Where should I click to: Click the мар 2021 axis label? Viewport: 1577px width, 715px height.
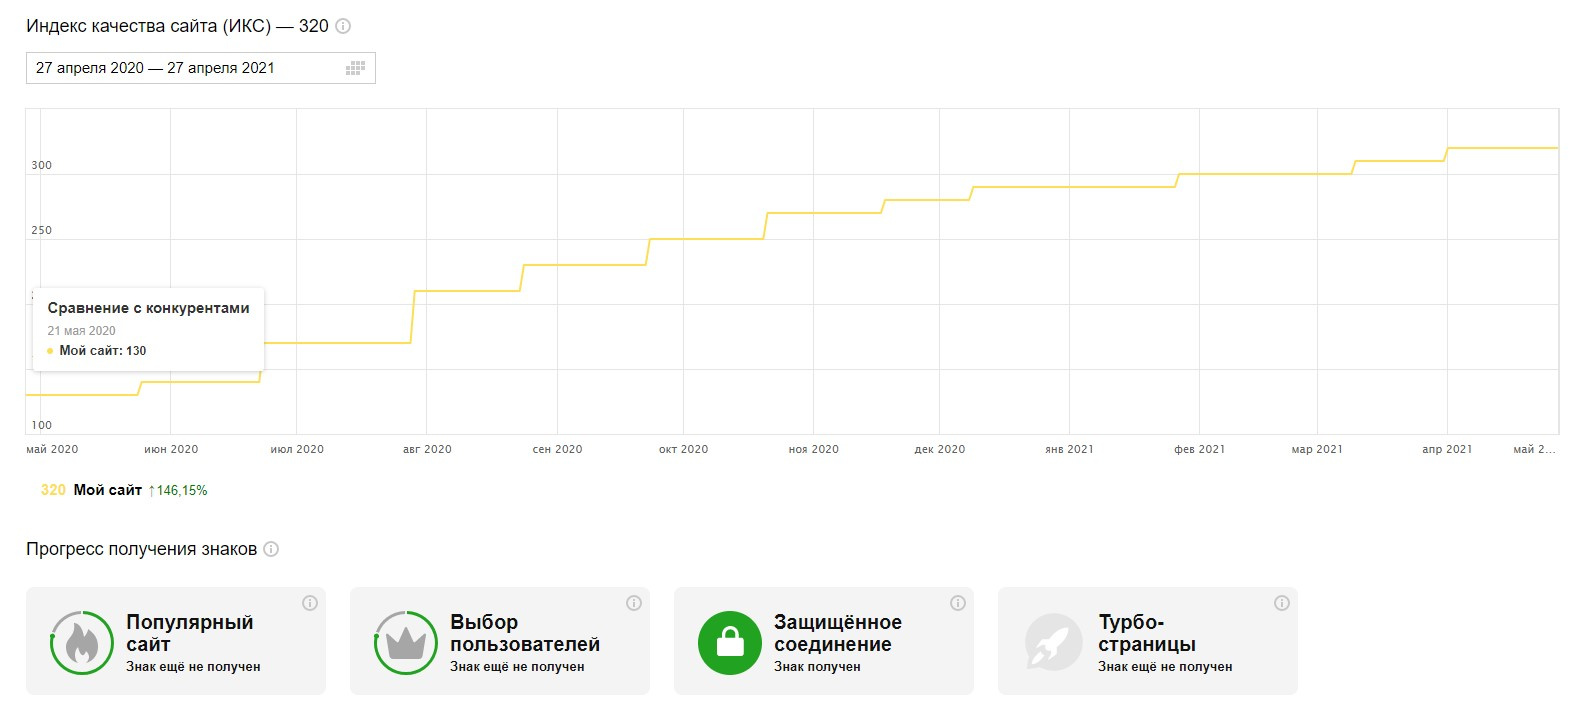pos(1317,449)
